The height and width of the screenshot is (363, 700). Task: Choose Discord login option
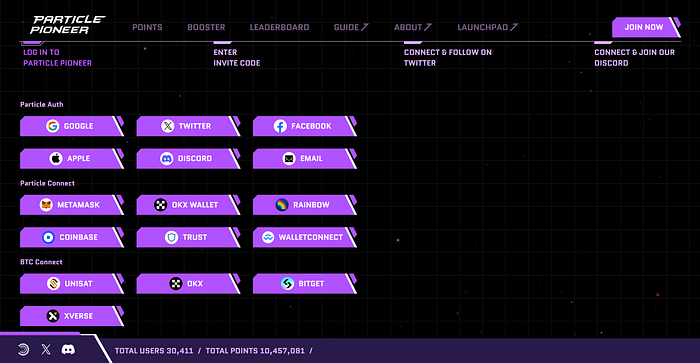coord(188,159)
